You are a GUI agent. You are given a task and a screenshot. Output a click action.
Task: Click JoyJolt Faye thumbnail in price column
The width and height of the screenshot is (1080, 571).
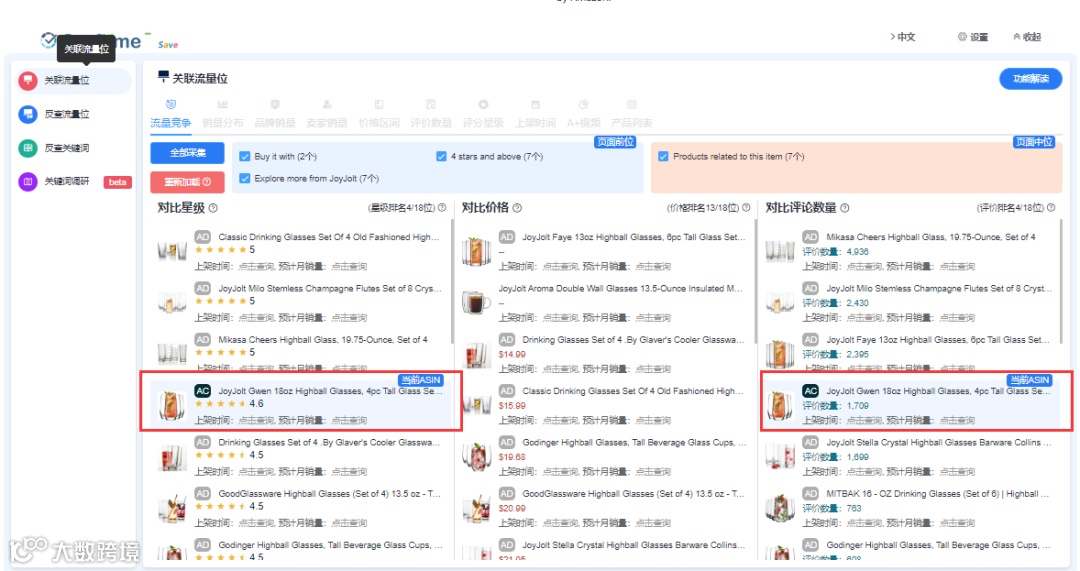tap(476, 251)
